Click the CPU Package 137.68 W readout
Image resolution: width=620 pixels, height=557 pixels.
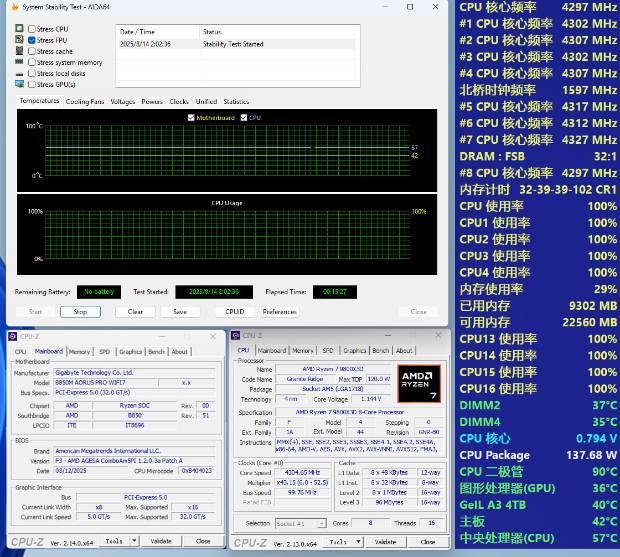[x=538, y=455]
